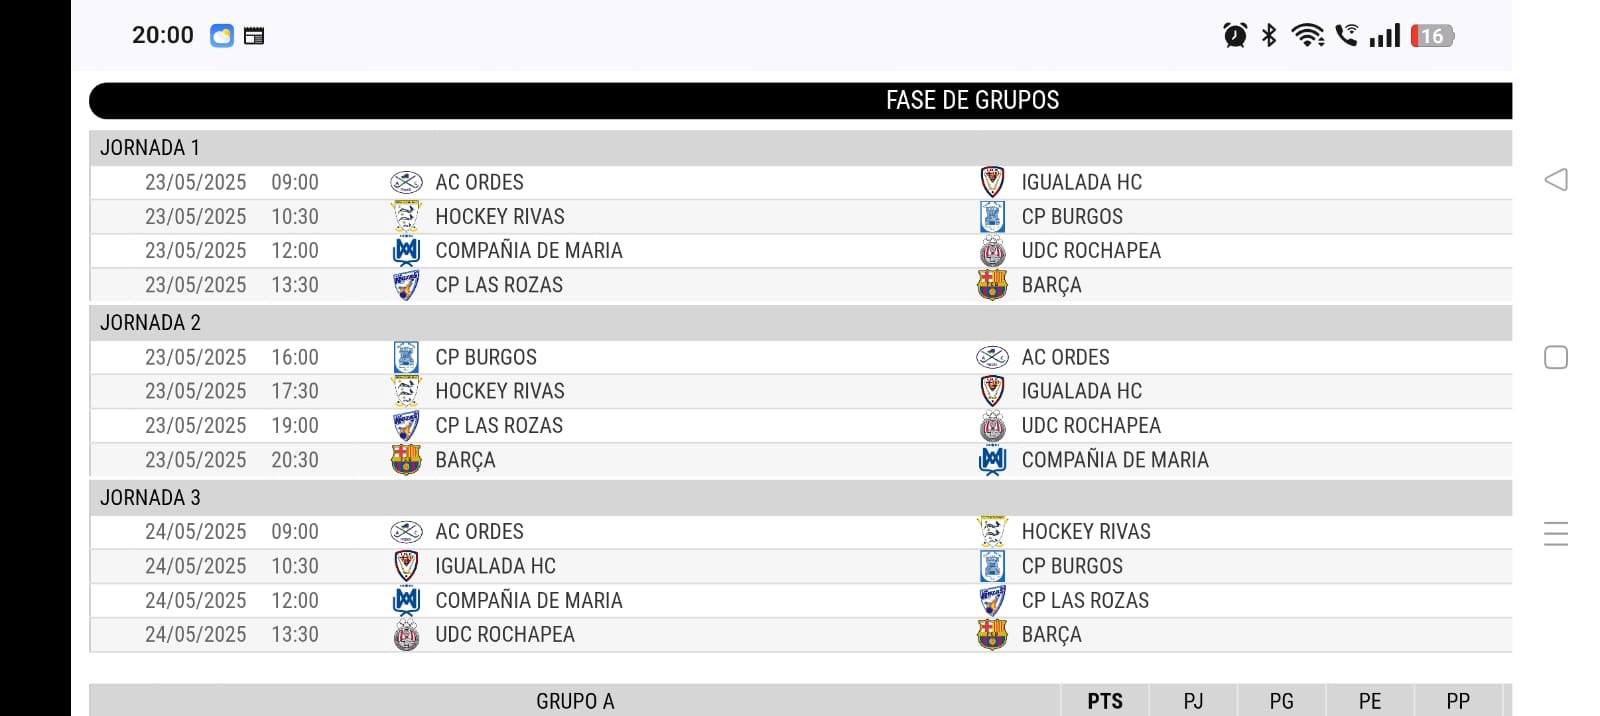Image resolution: width=1600 pixels, height=716 pixels.
Task: Tap the alarm icon in status bar
Action: point(1235,36)
